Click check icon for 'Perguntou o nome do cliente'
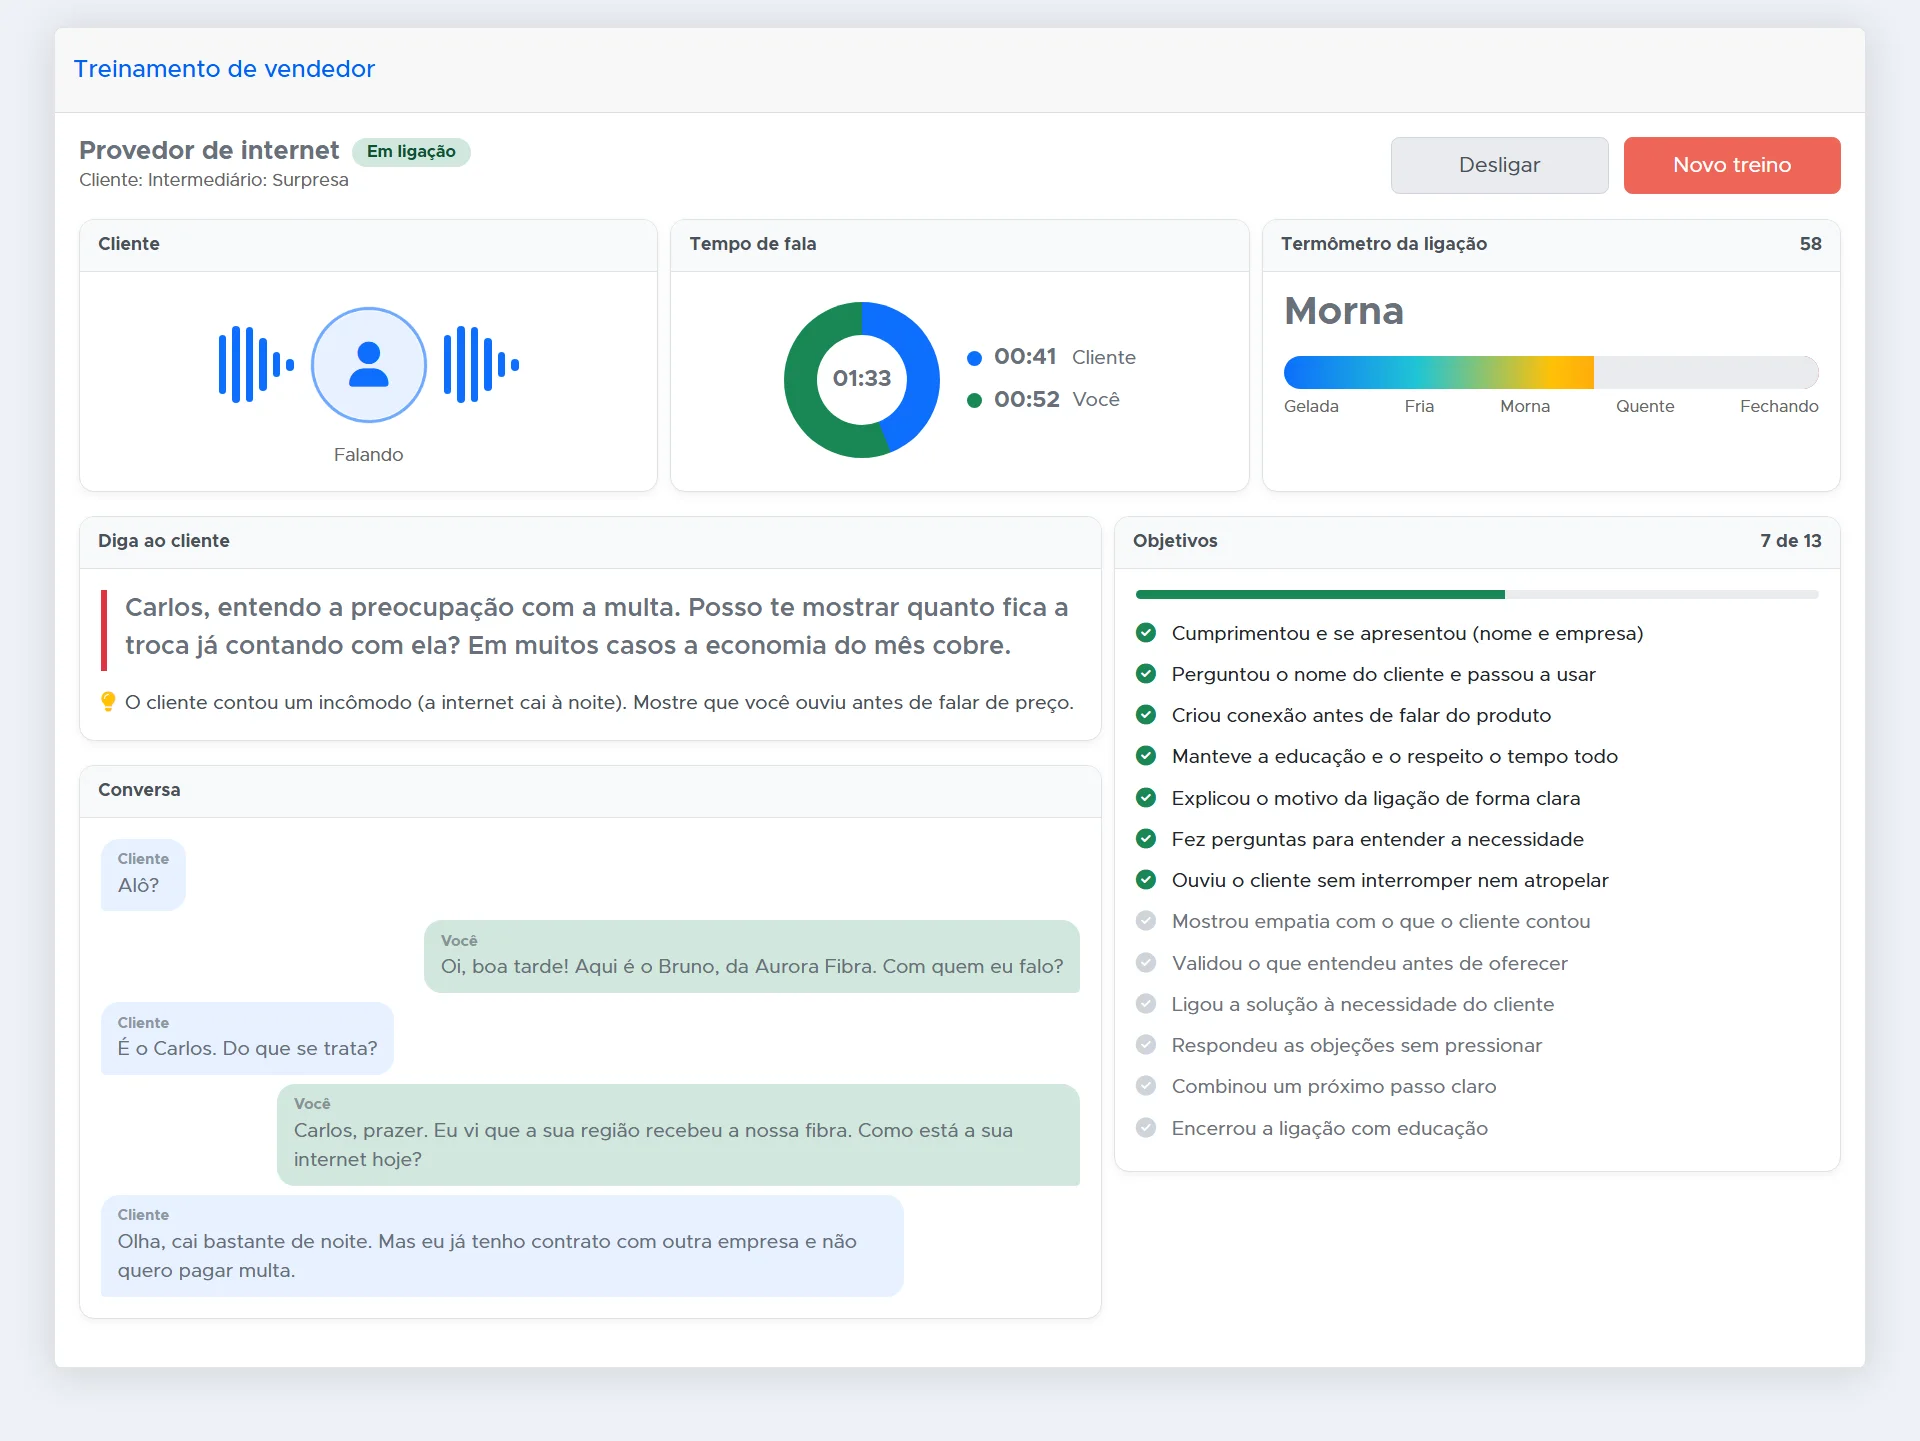This screenshot has height=1441, width=1920. (1146, 674)
